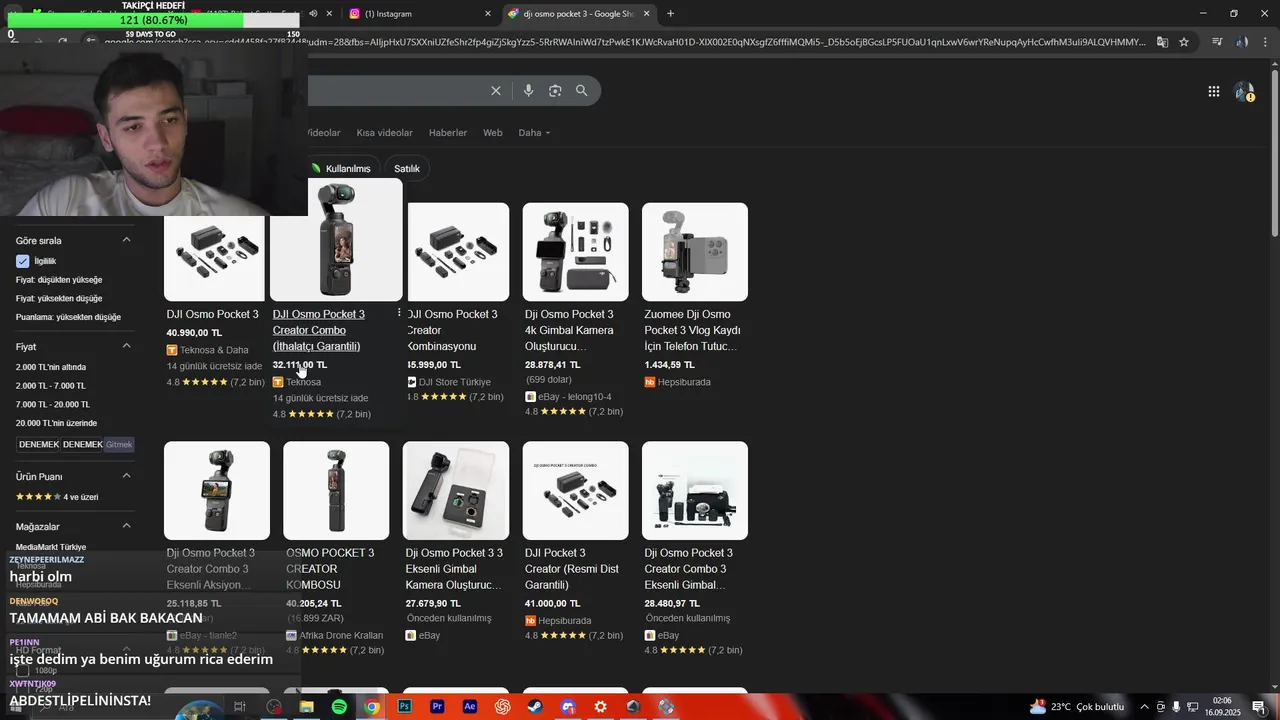Collapse the Fiyat filter section
This screenshot has width=1280, height=720.
tap(126, 346)
